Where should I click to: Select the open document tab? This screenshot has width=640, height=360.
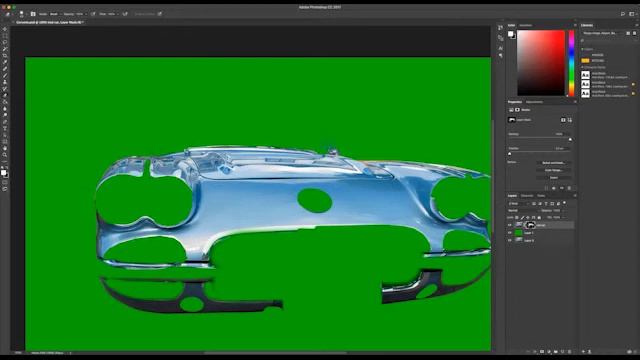pyautogui.click(x=50, y=22)
